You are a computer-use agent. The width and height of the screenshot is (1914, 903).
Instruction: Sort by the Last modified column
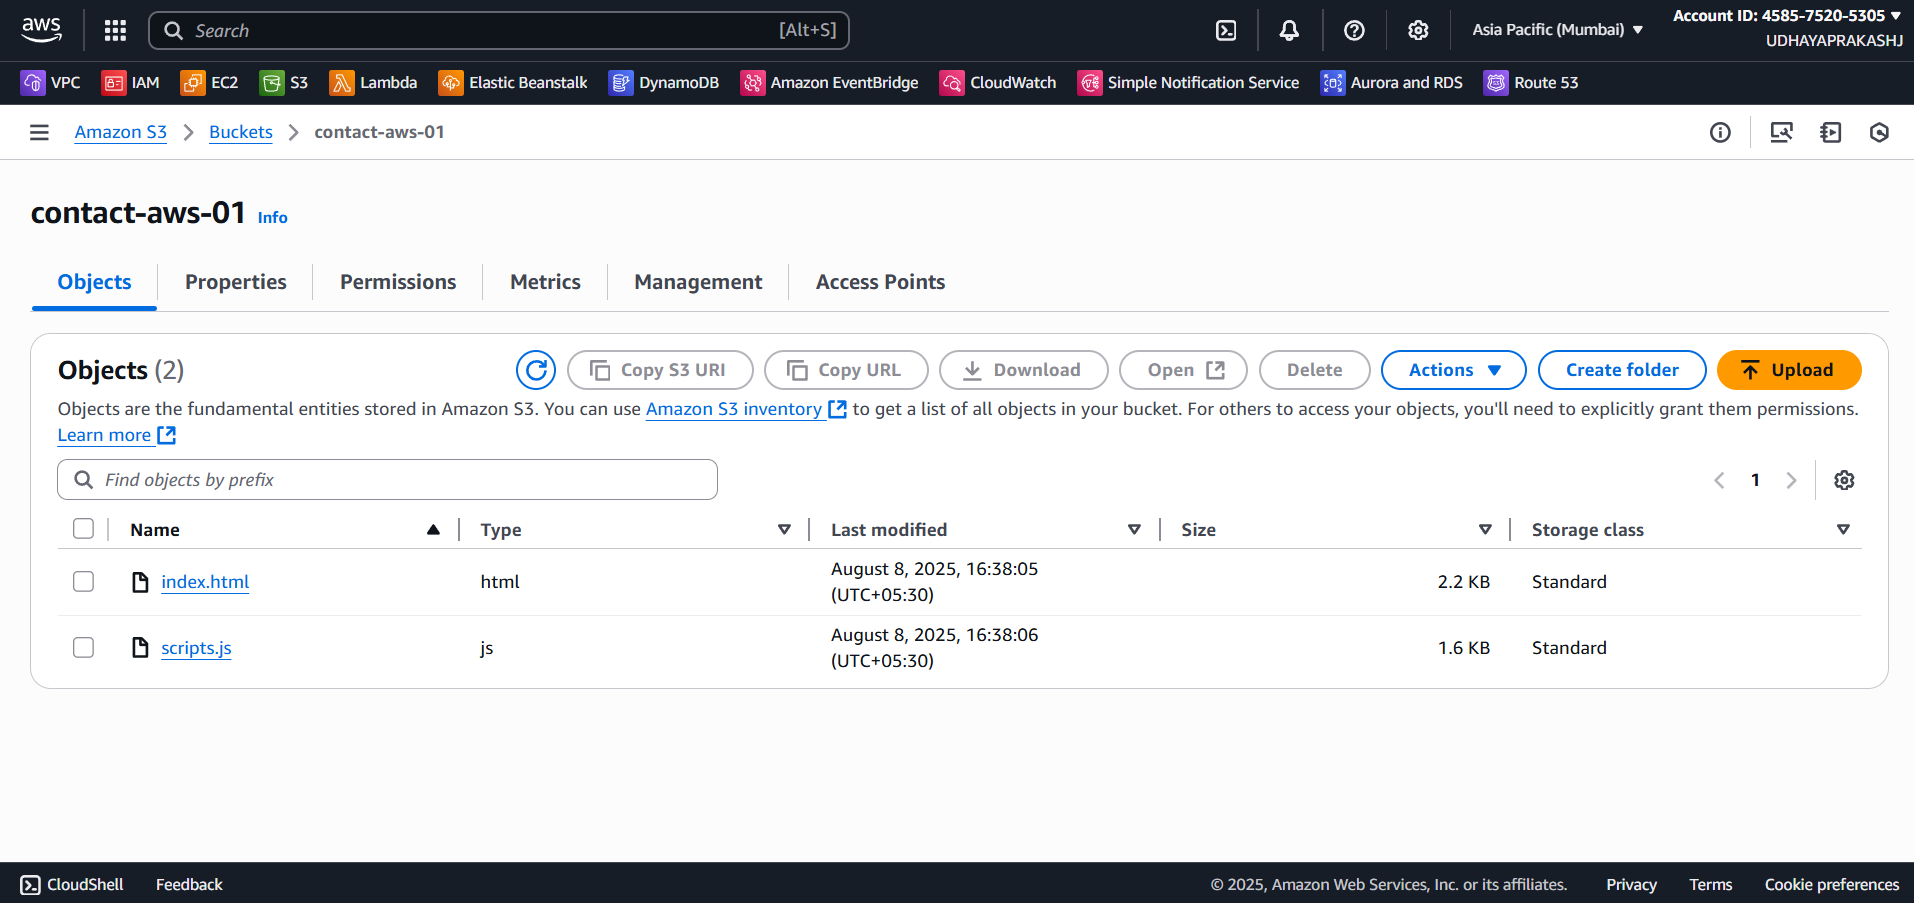click(x=1134, y=530)
